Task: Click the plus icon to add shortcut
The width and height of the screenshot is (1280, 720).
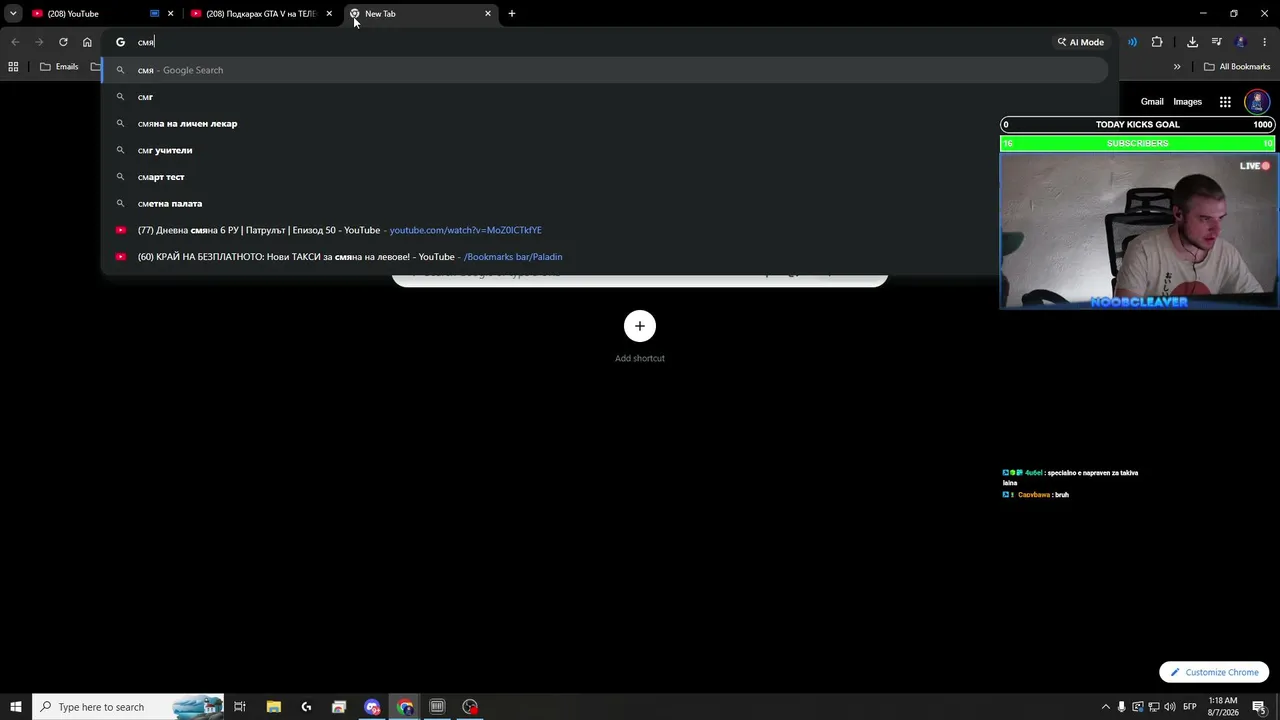Action: 640,326
